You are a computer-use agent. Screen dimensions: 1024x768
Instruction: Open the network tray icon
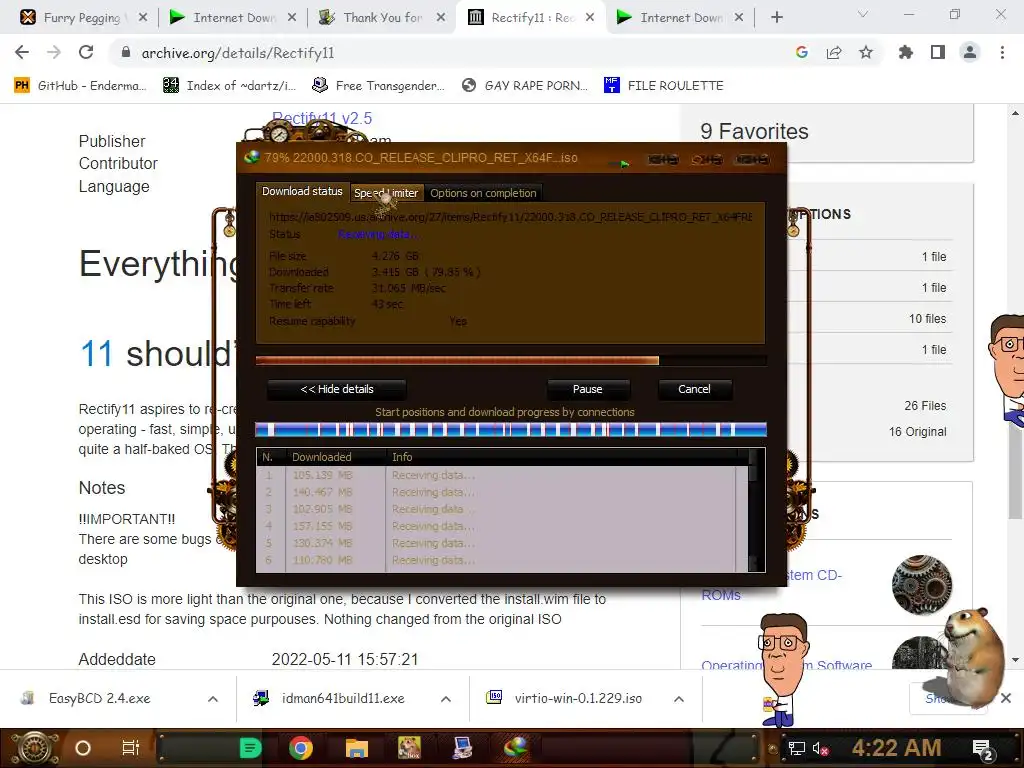pos(797,749)
